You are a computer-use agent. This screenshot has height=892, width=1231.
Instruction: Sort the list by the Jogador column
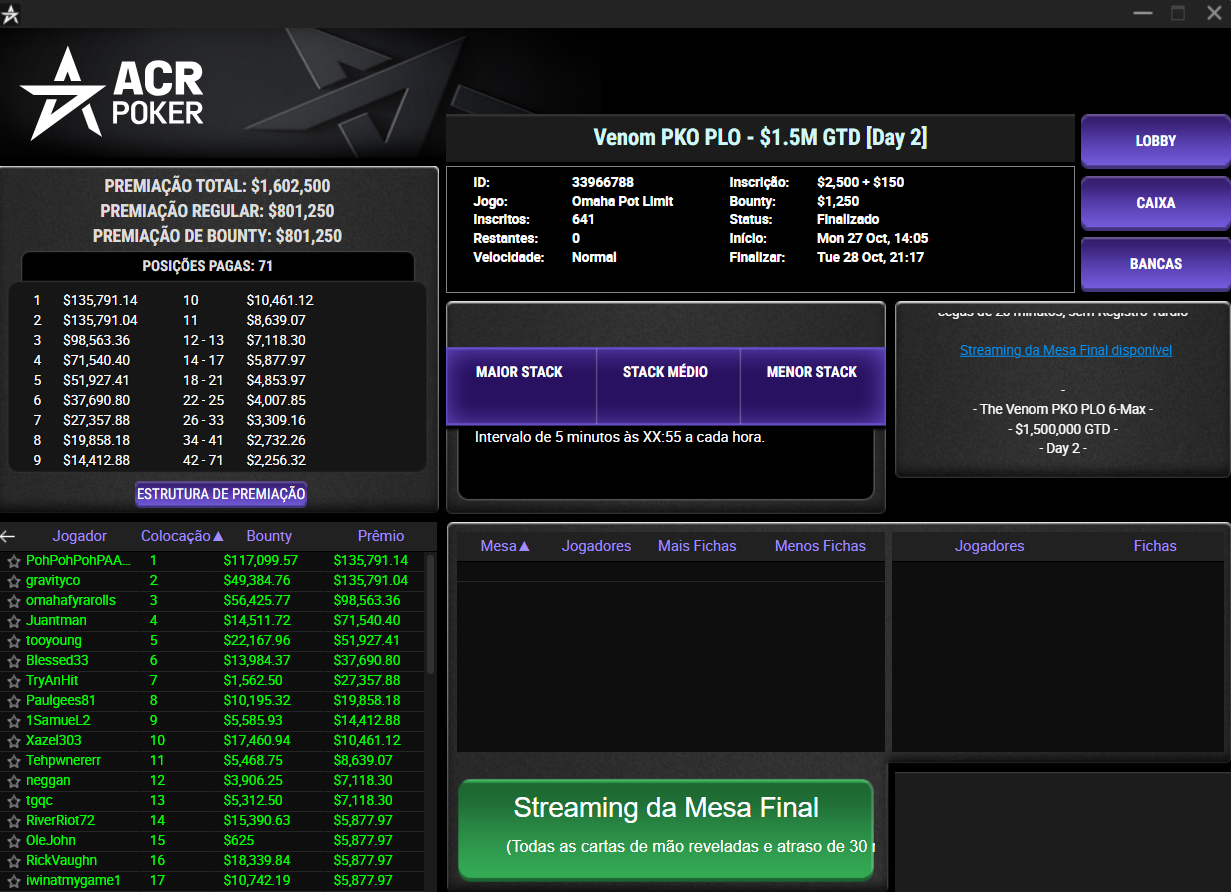click(x=79, y=536)
